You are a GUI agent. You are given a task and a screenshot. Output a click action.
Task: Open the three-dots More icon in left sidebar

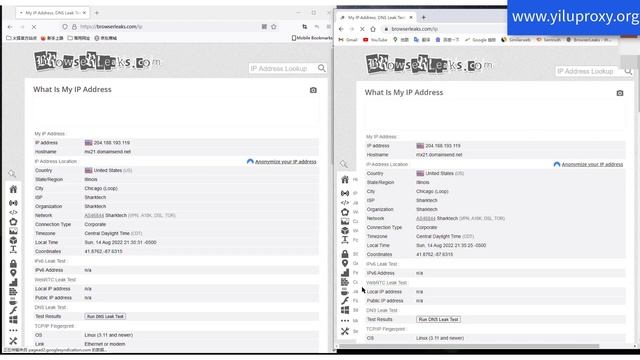click(x=13, y=330)
